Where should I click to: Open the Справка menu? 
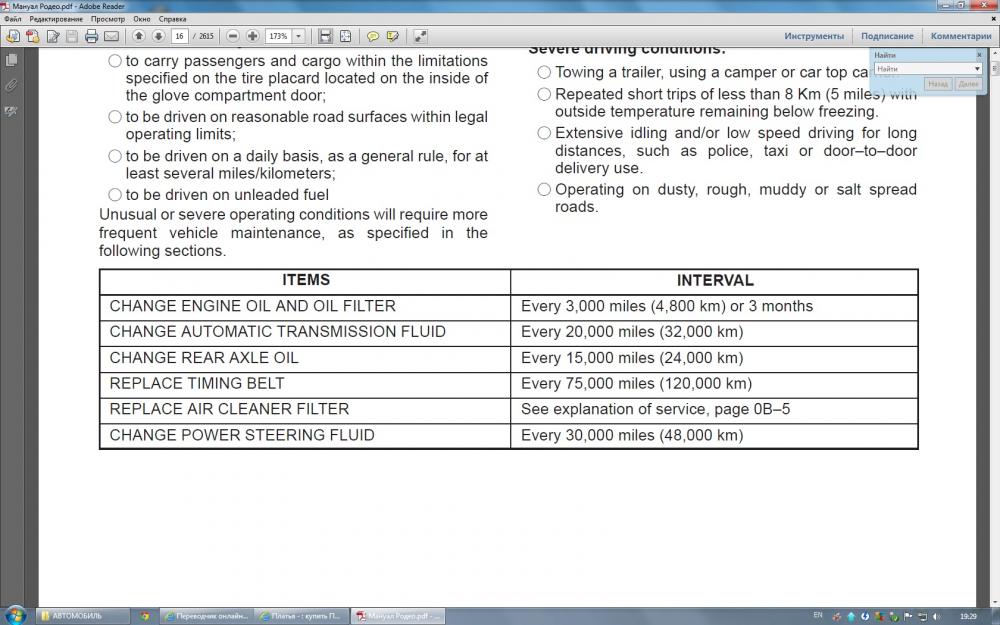click(x=172, y=19)
